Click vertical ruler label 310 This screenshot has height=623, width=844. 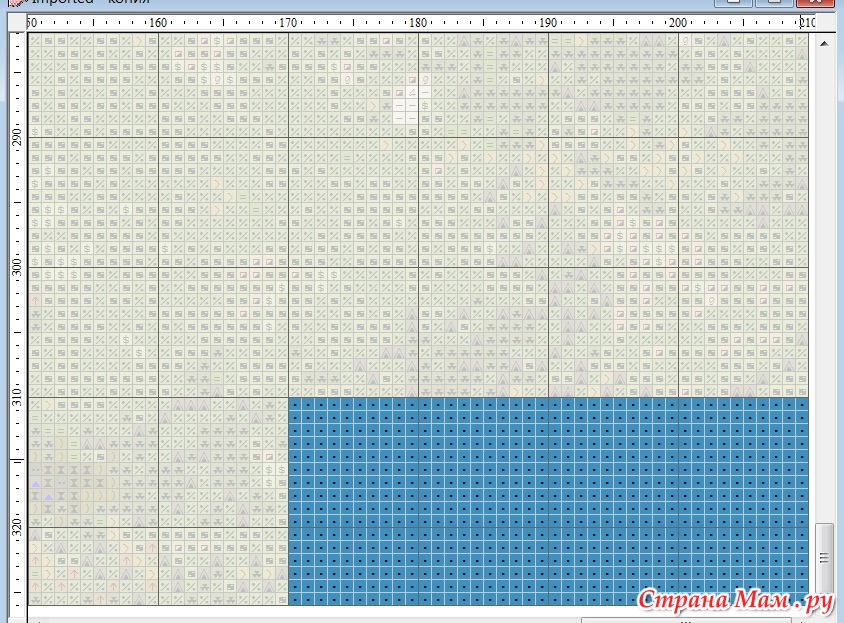(x=17, y=397)
